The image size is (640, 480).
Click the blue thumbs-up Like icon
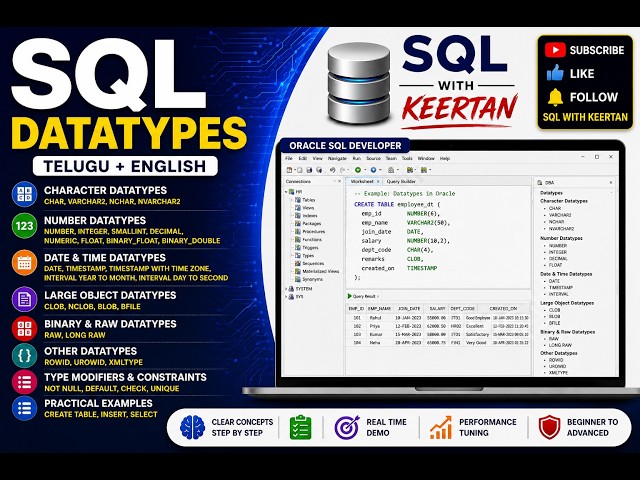[555, 73]
